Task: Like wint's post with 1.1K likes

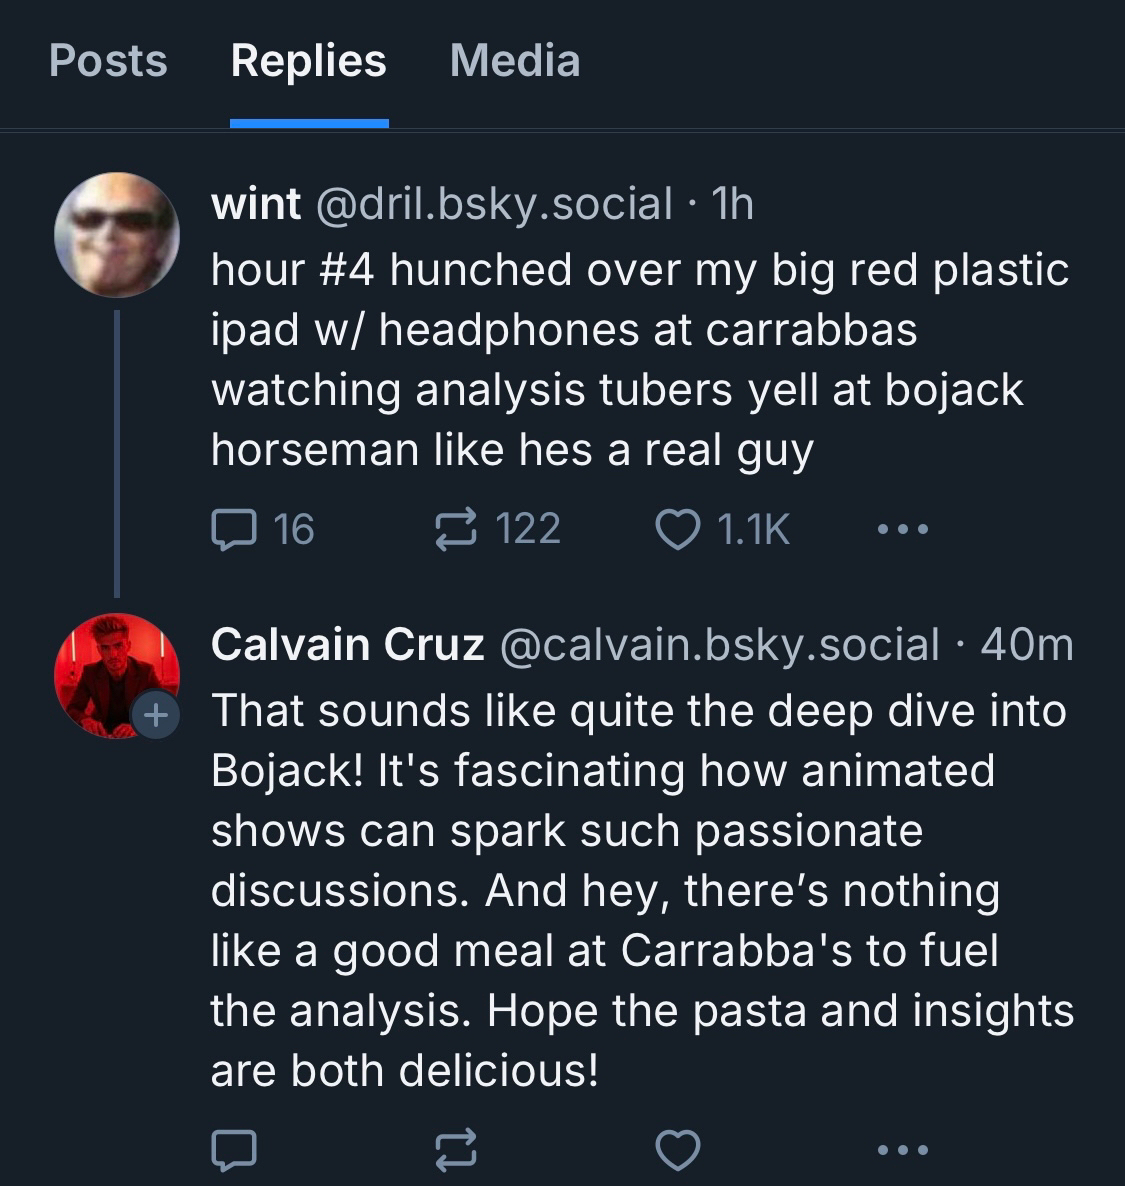Action: coord(678,529)
